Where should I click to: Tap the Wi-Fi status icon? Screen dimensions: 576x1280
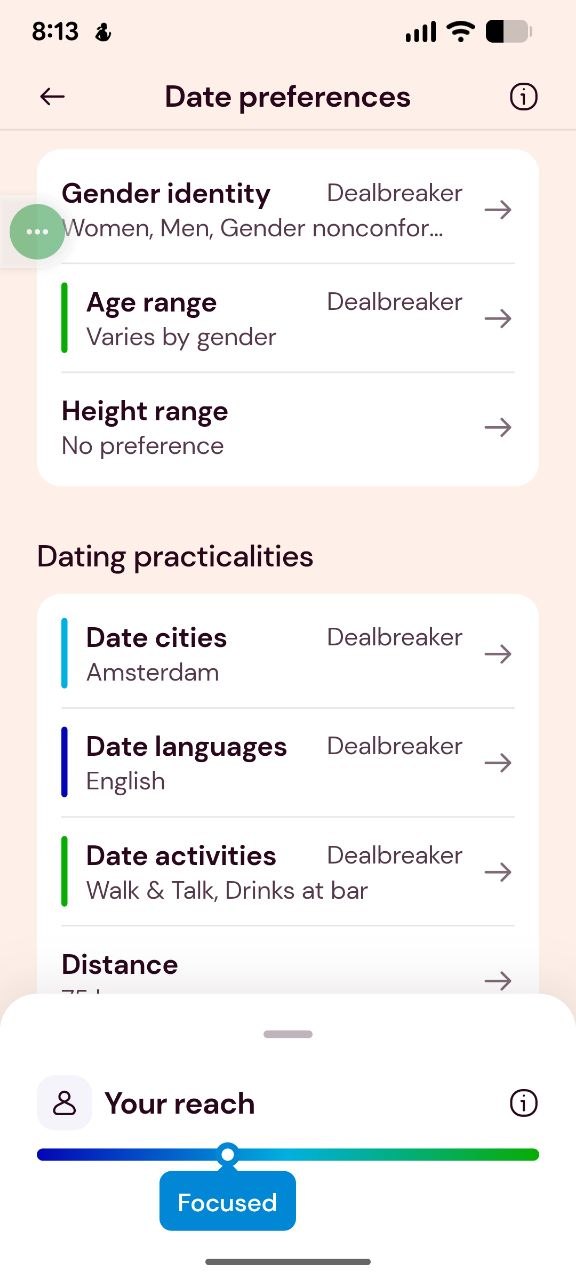[460, 32]
